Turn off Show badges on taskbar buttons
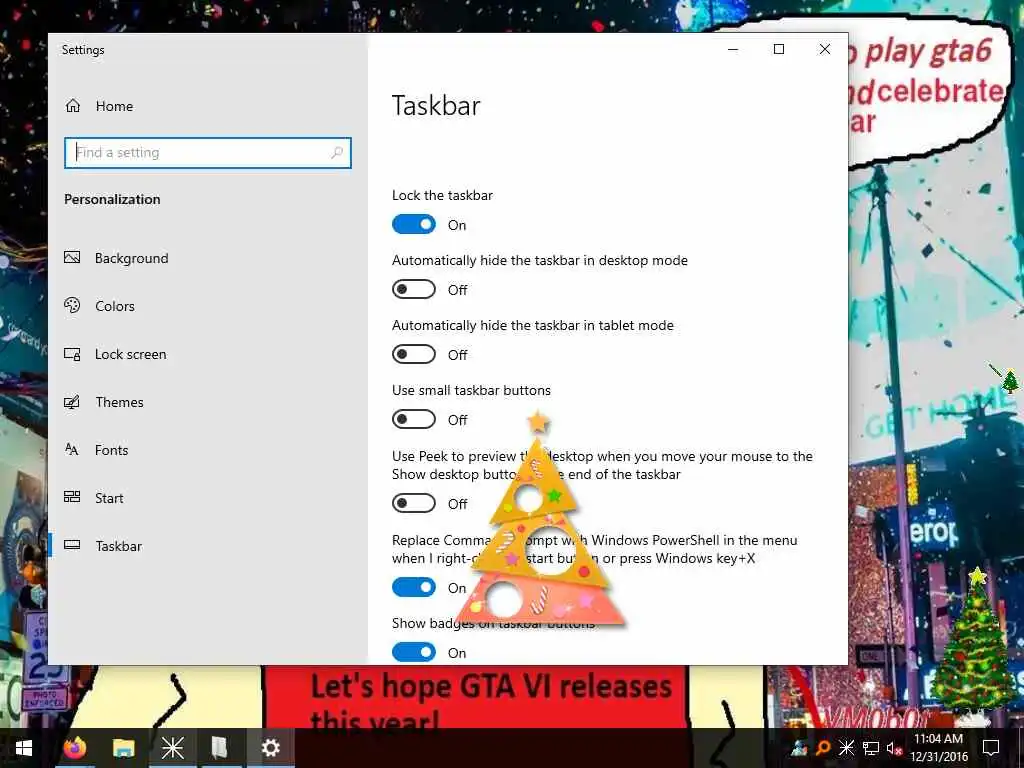This screenshot has height=768, width=1024. coord(413,652)
